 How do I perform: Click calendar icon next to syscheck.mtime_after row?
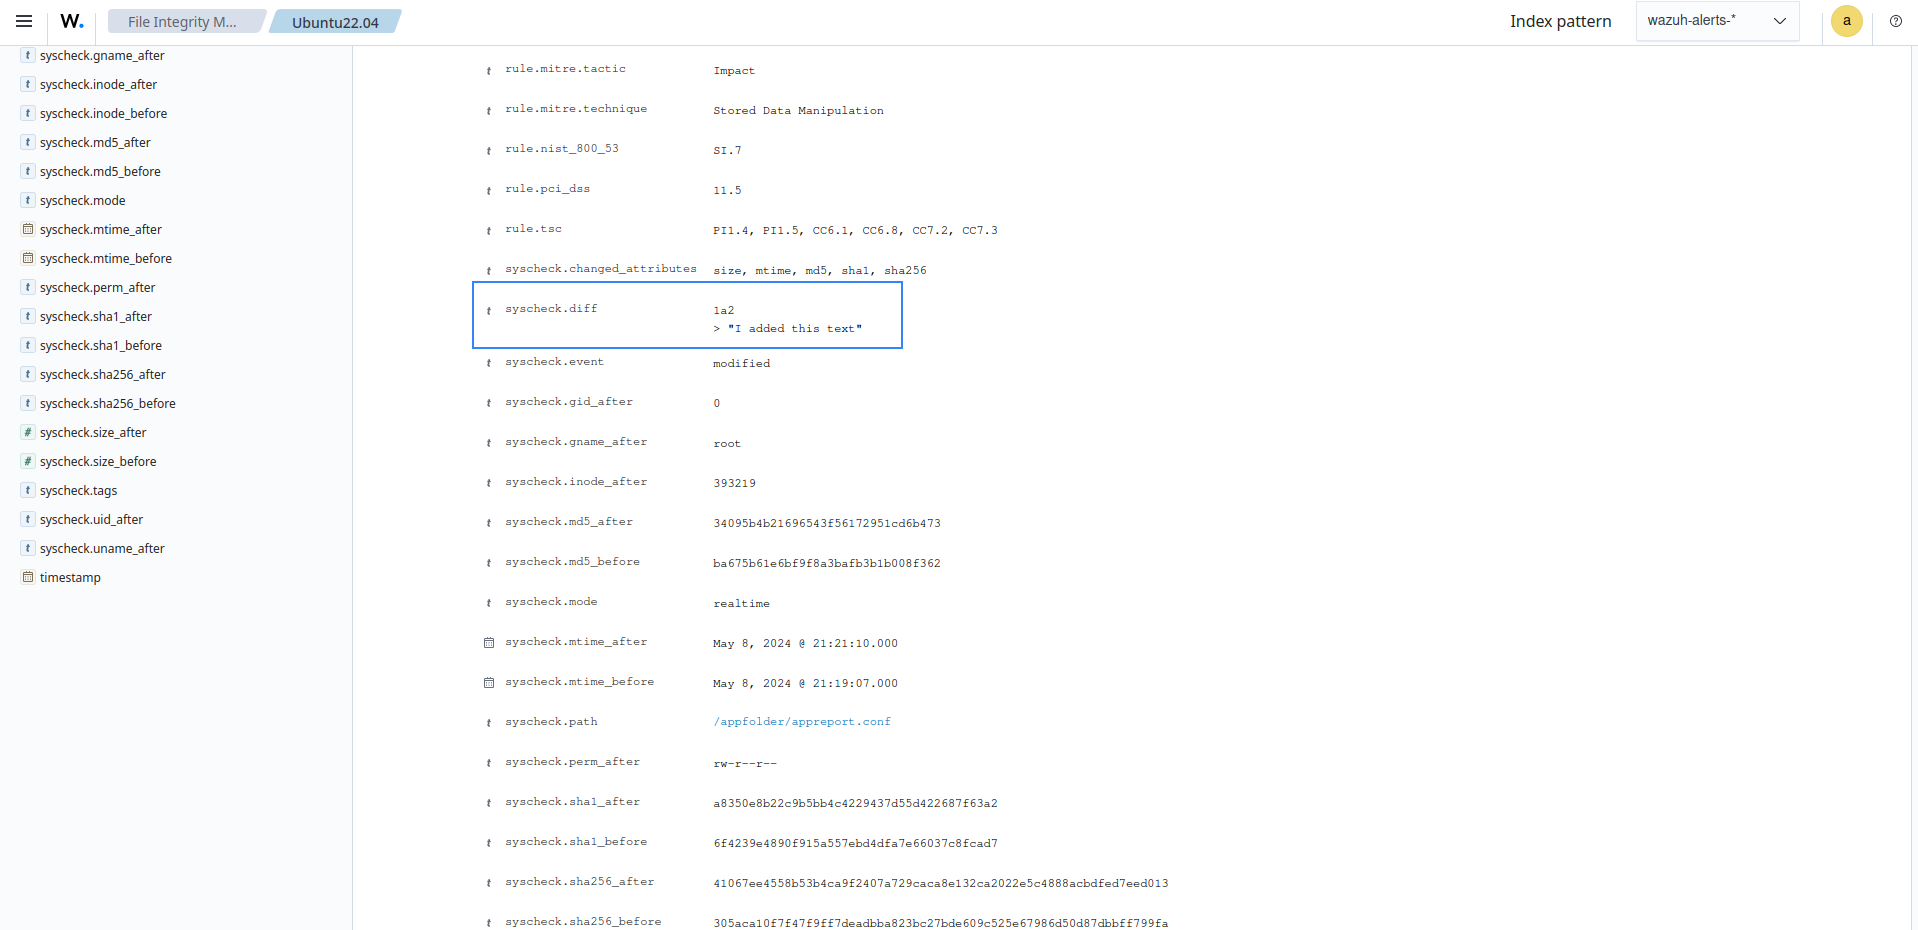(489, 643)
